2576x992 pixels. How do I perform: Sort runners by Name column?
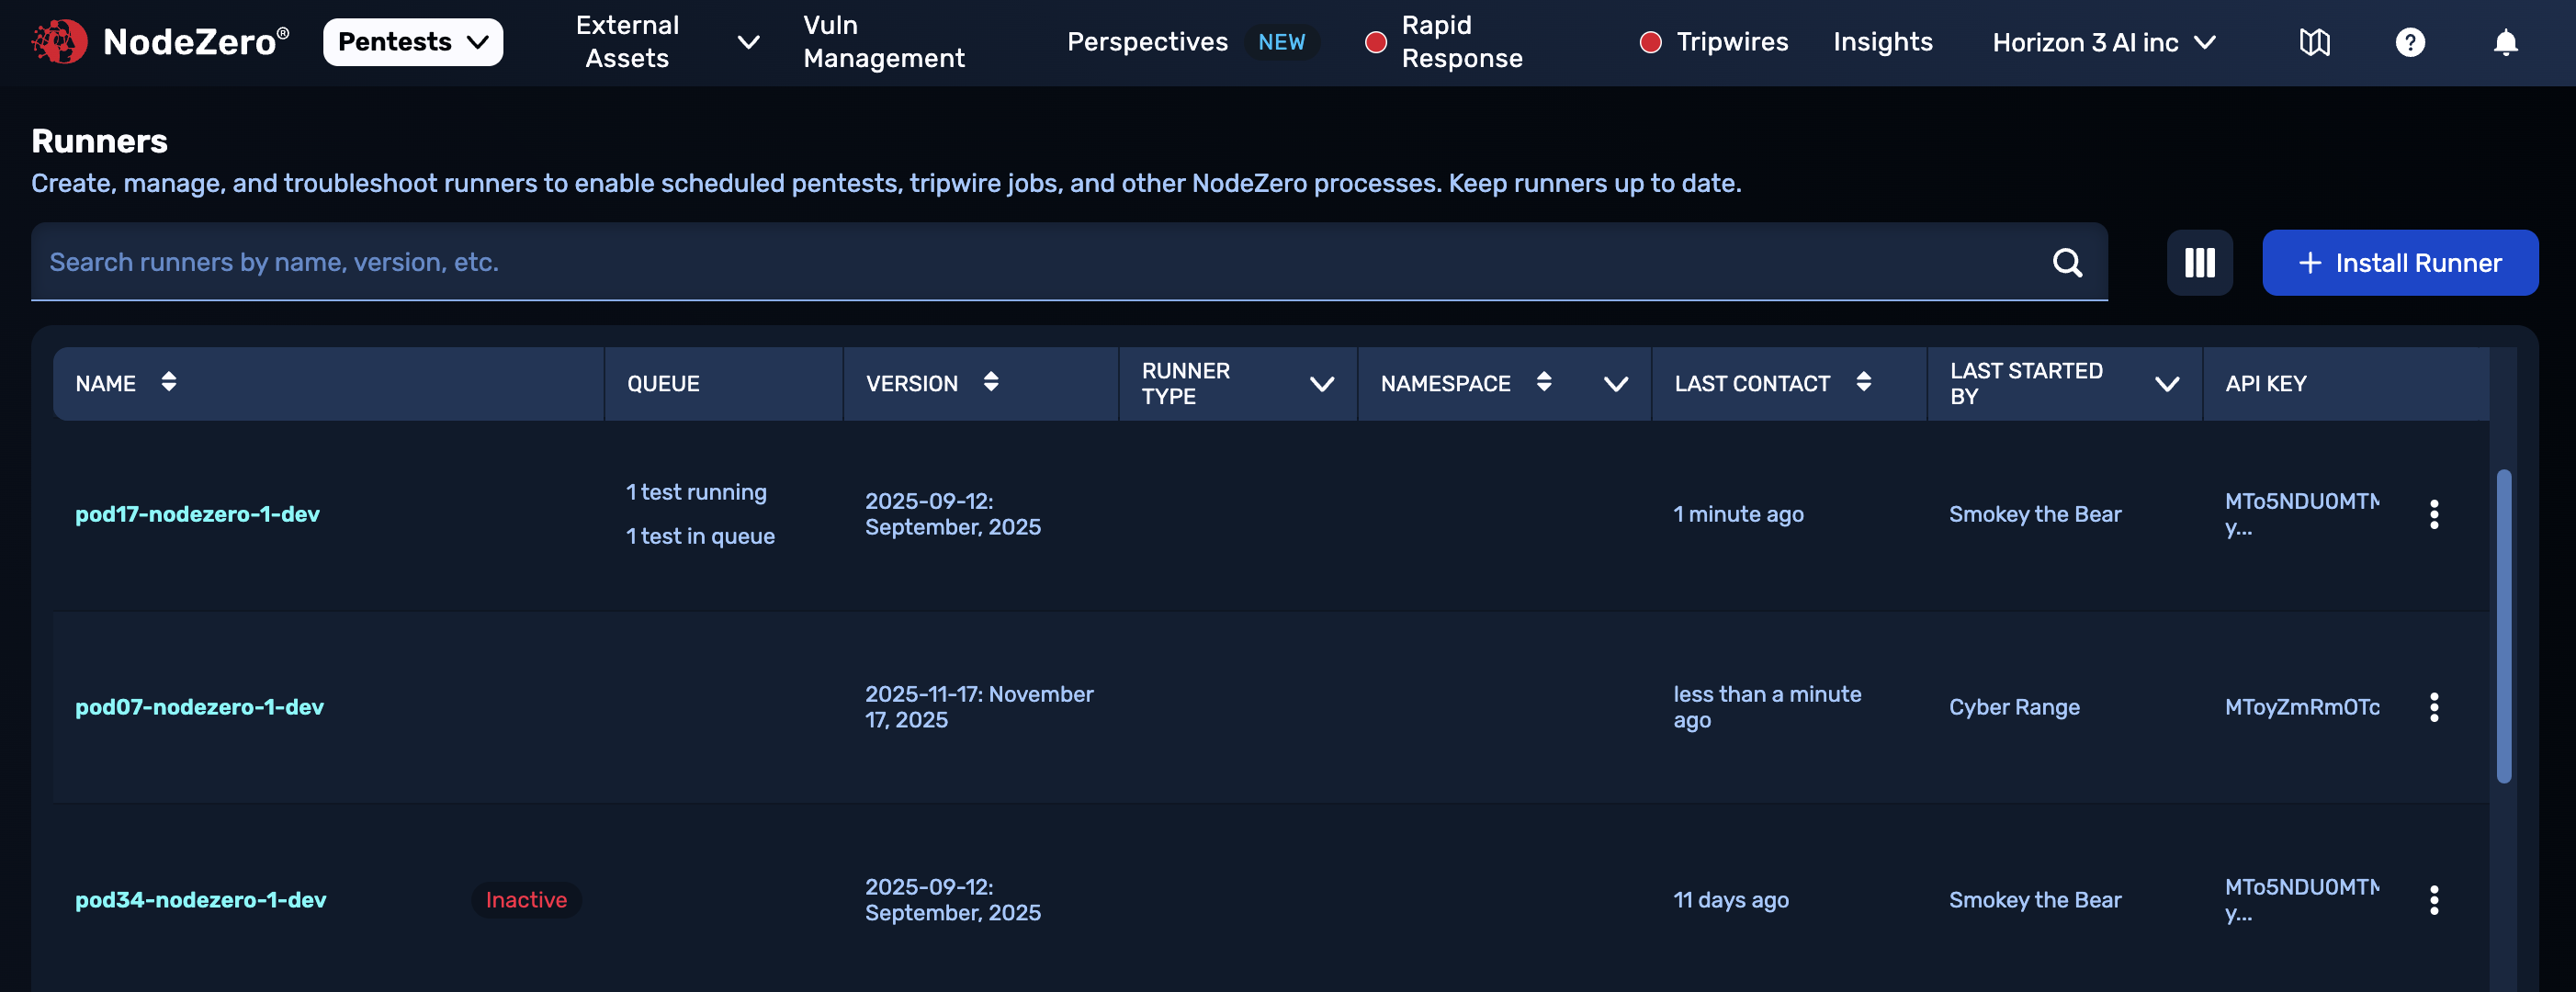(169, 382)
